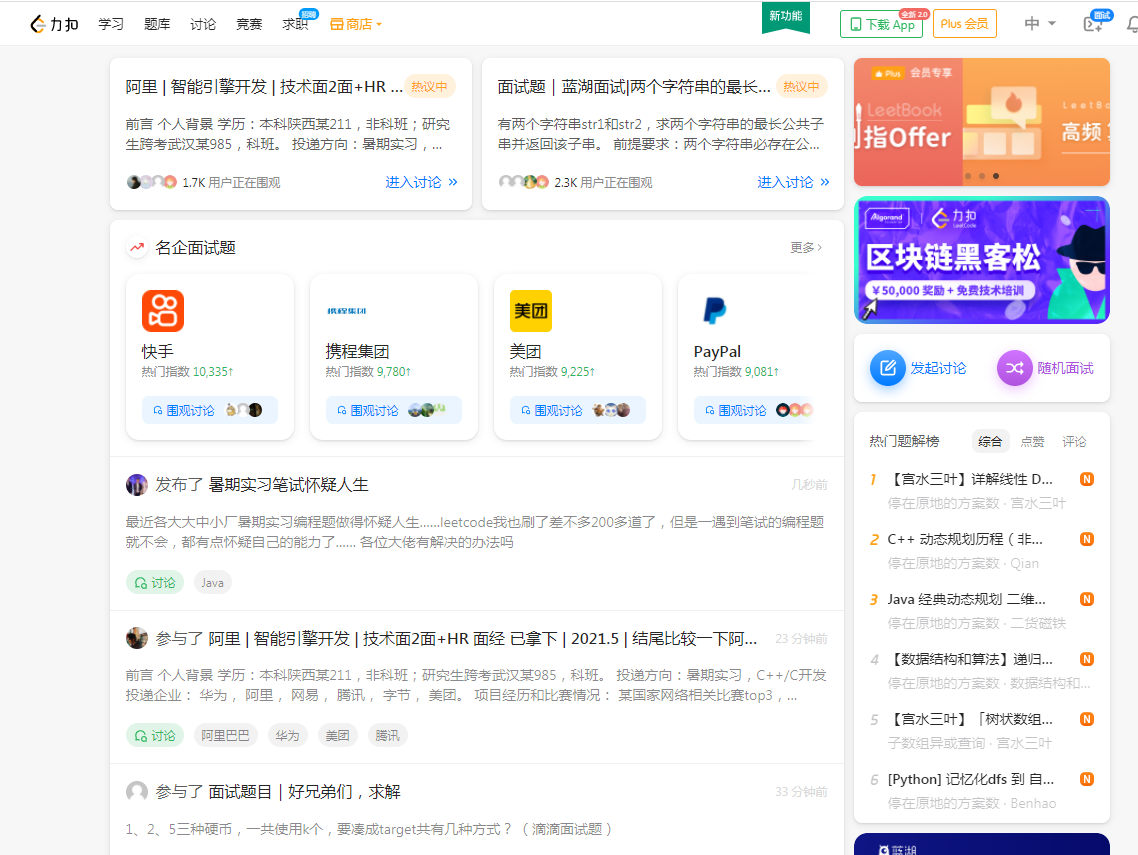
Task: Click avatar of 好兄弟们，求解 post author
Action: tap(136, 792)
